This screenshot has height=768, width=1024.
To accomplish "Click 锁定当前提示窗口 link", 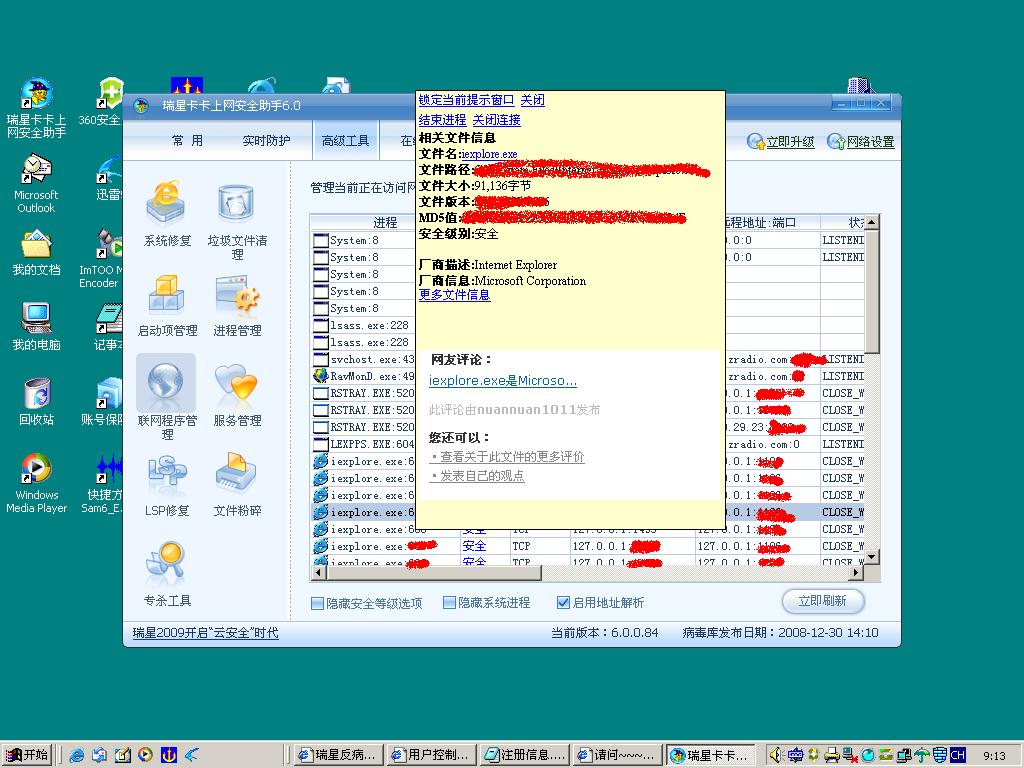I will (x=466, y=100).
